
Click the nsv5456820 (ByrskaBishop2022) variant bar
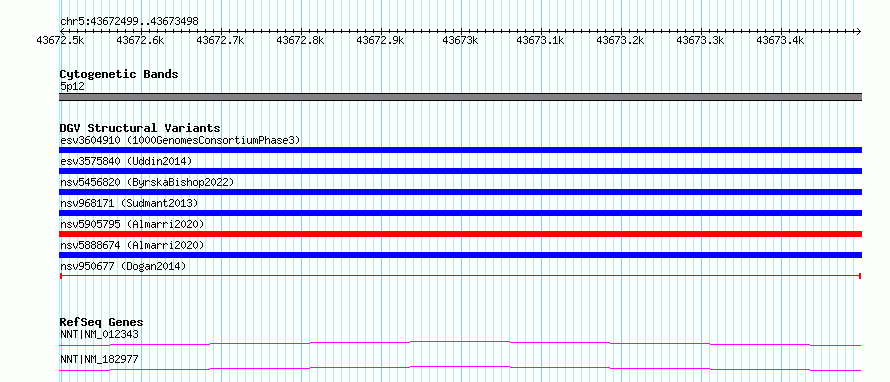460,192
